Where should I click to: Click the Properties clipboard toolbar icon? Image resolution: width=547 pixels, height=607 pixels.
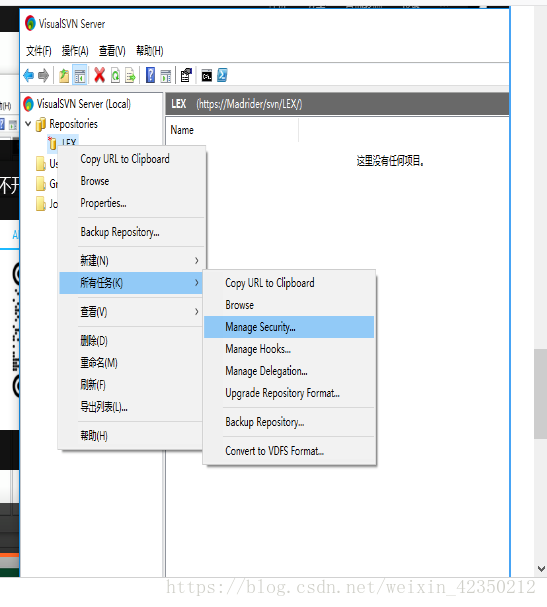[x=186, y=75]
